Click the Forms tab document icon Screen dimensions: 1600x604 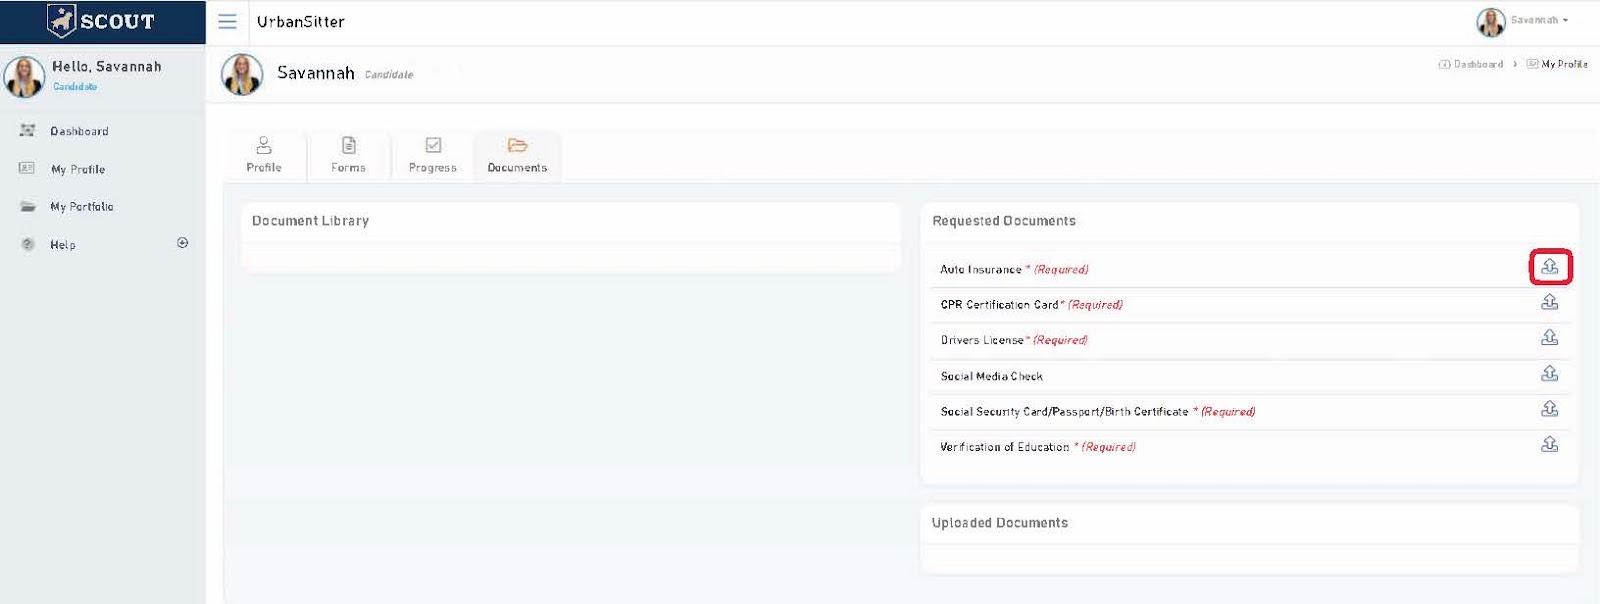[349, 145]
